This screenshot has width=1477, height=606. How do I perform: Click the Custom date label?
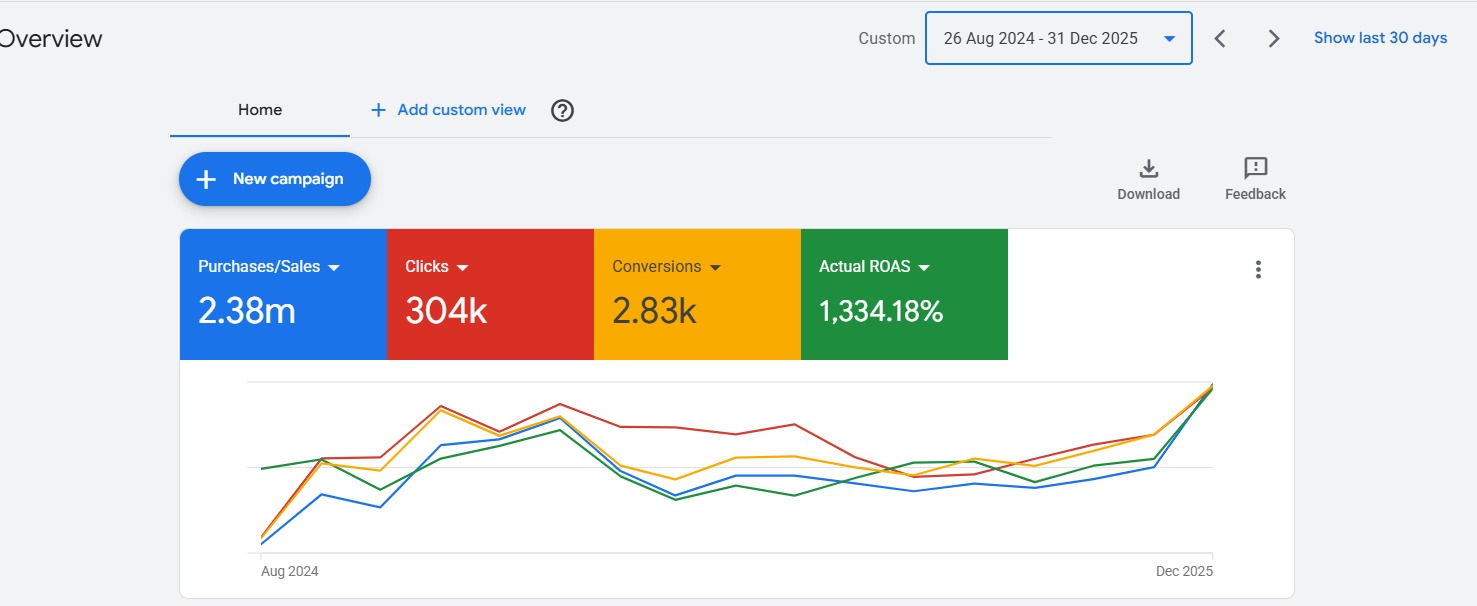(887, 38)
